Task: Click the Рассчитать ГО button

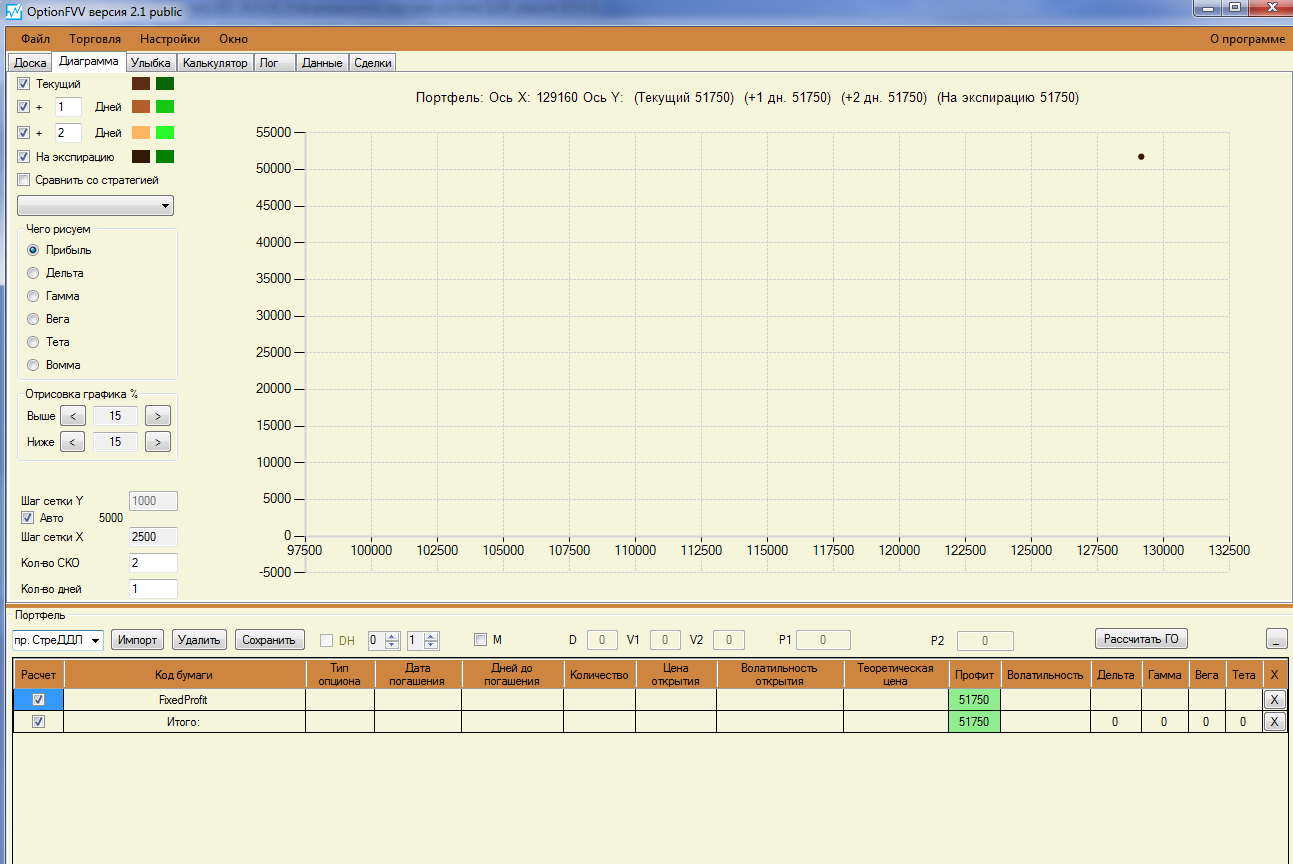Action: pos(1141,639)
